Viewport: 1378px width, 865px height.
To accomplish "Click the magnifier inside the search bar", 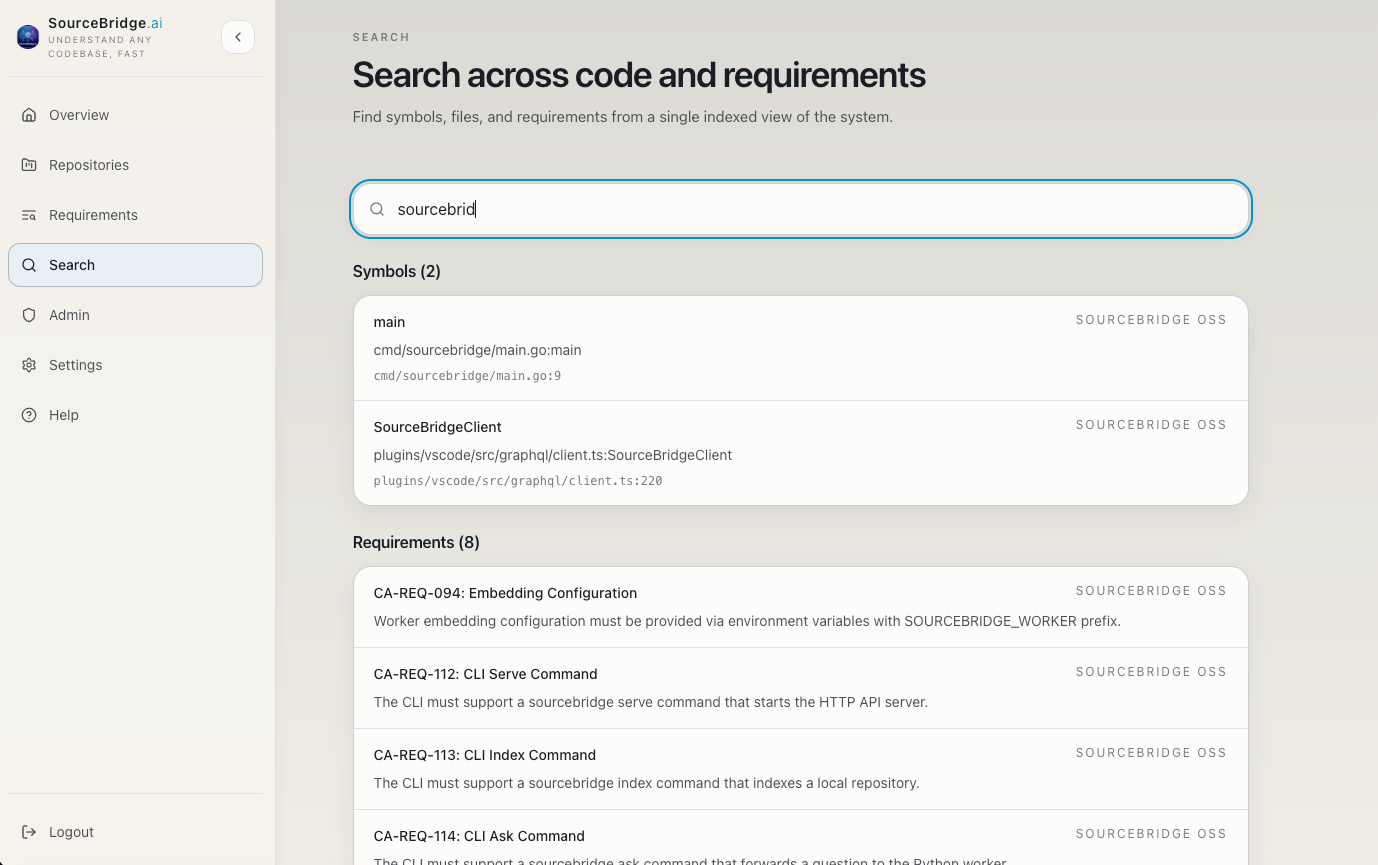I will (377, 209).
